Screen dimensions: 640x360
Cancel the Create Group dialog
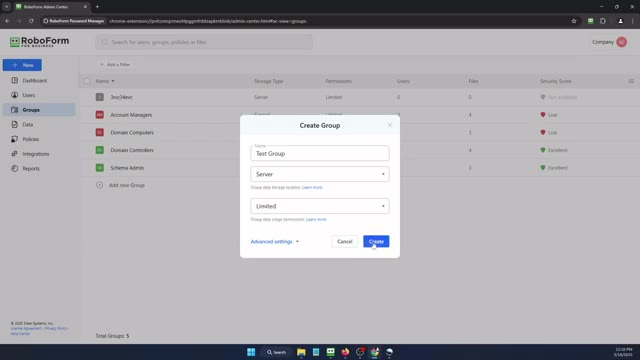(x=344, y=241)
